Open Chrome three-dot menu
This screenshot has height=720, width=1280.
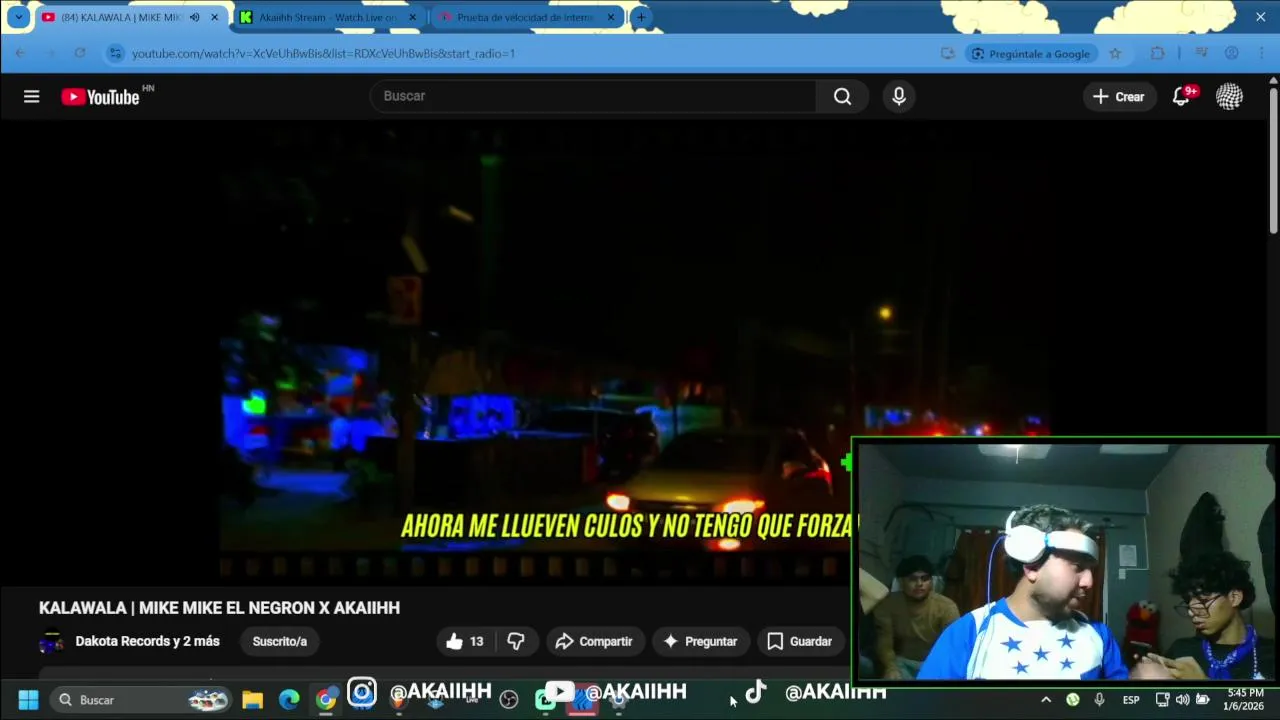(x=1261, y=53)
